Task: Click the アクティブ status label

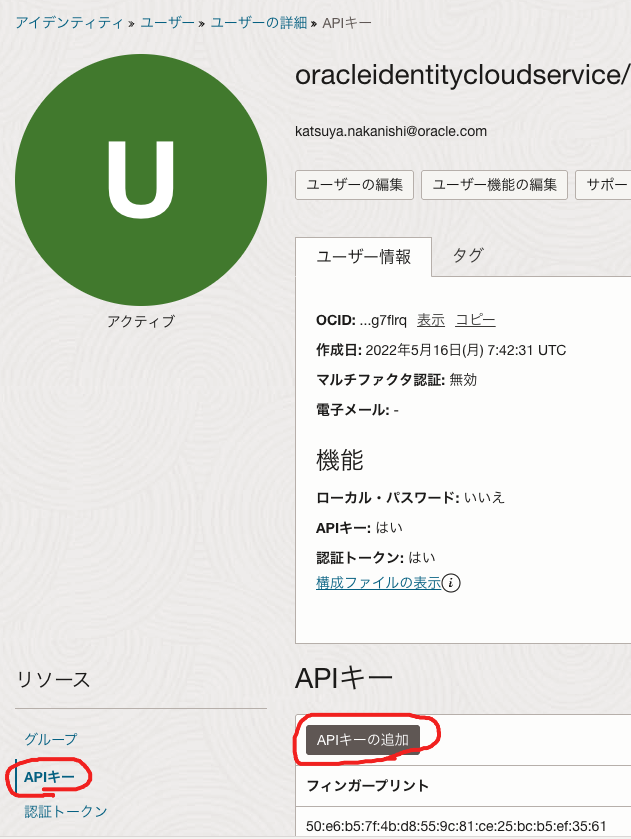Action: [x=141, y=321]
